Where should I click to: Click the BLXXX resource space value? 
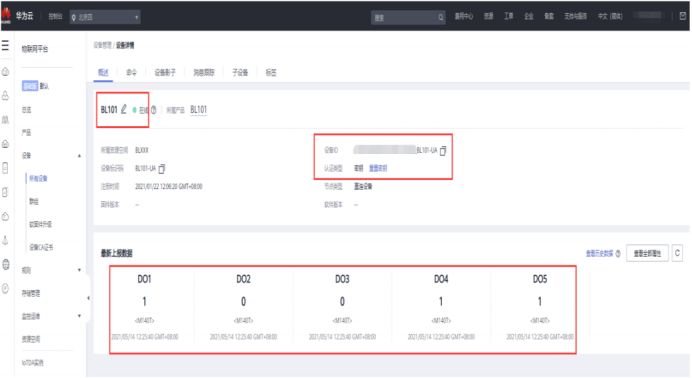[x=142, y=150]
